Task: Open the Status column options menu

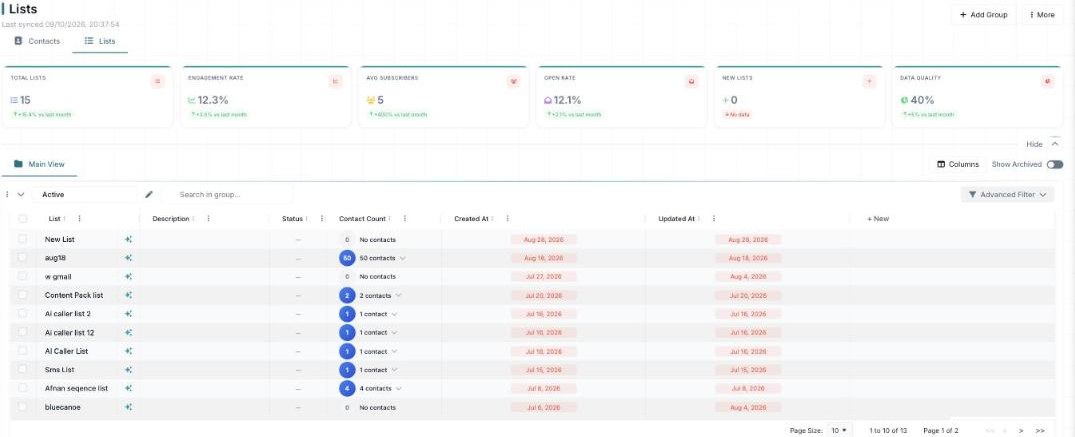Action: pyautogui.click(x=322, y=219)
